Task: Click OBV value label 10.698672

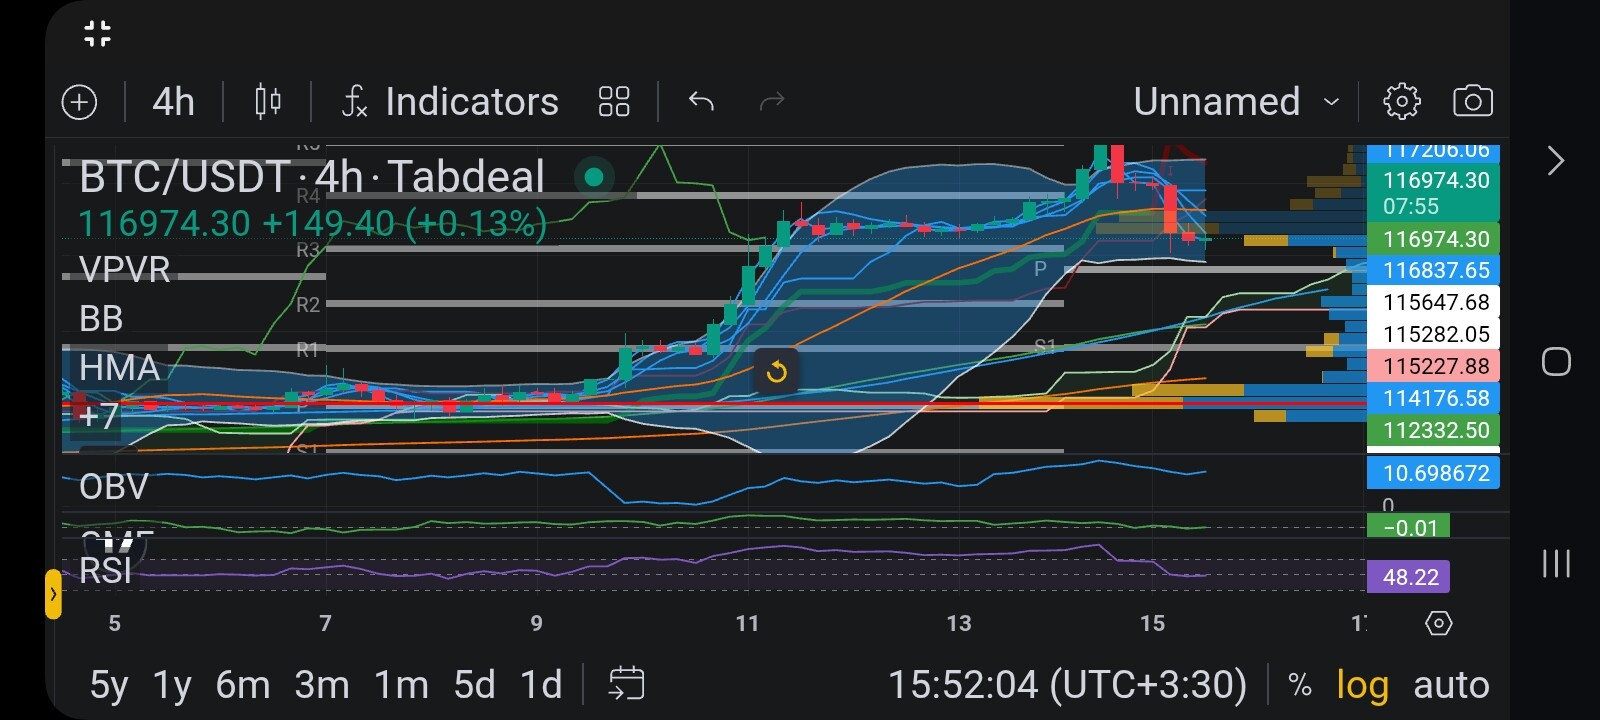Action: click(x=1433, y=473)
